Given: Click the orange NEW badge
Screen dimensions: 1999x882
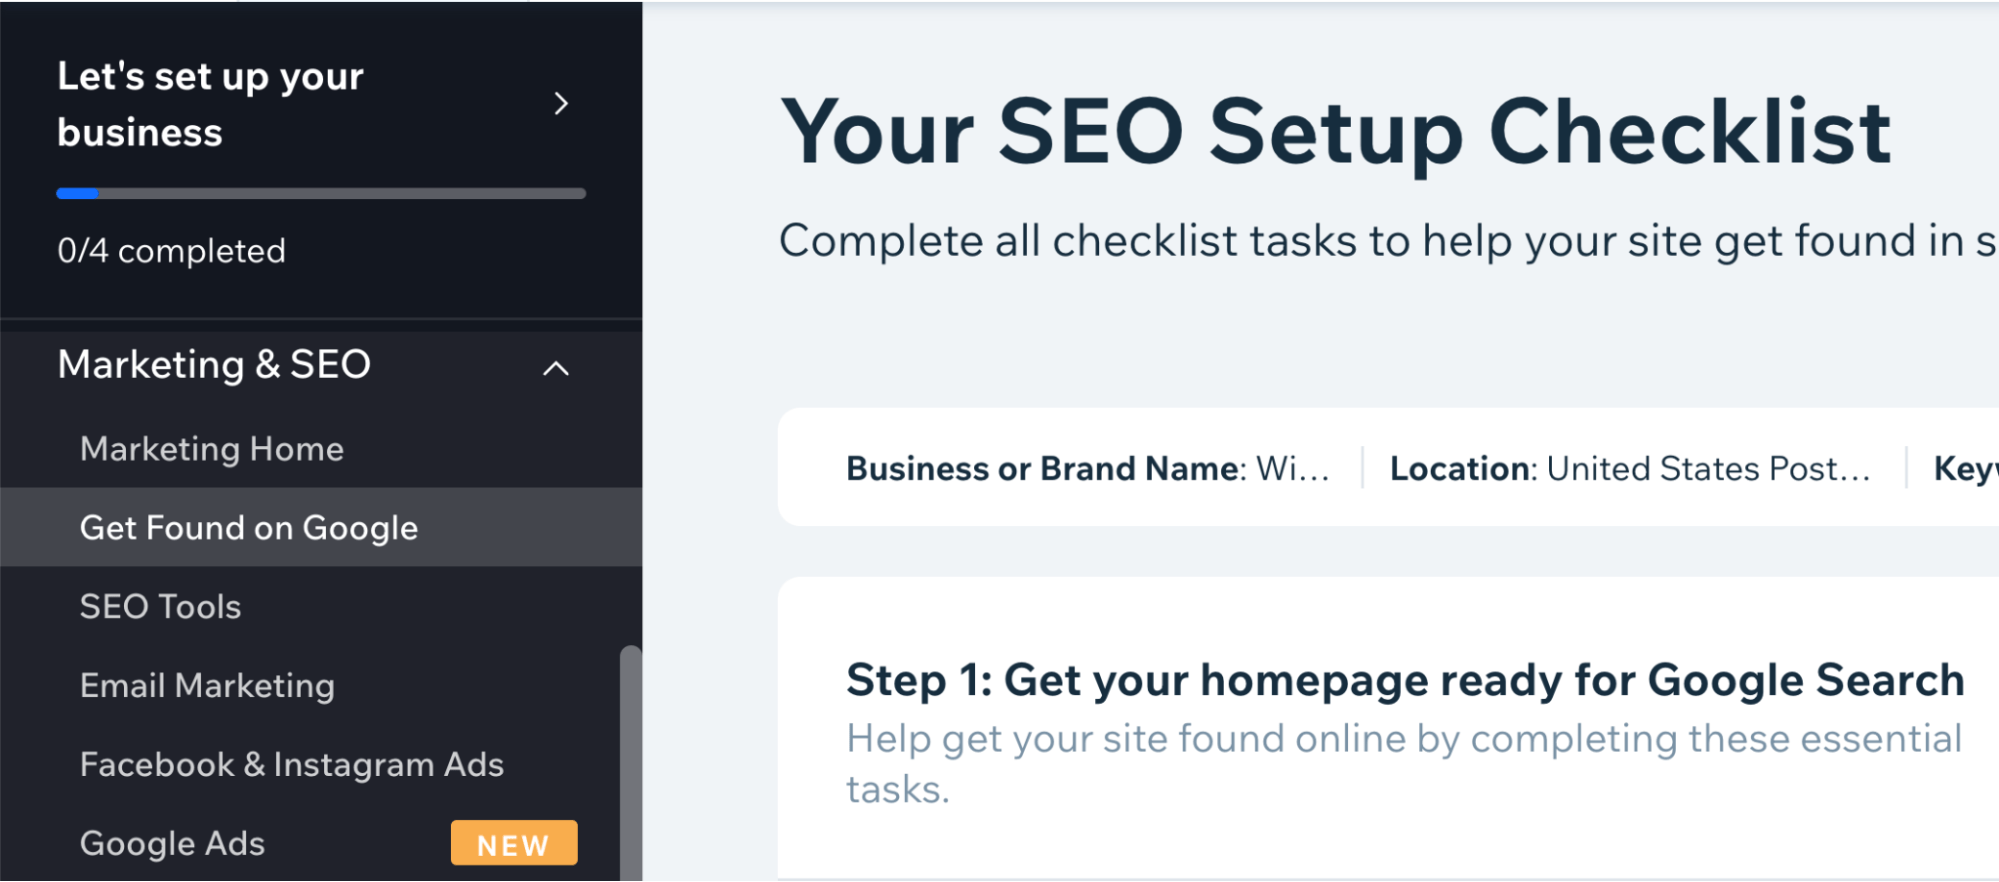Looking at the screenshot, I should [513, 844].
